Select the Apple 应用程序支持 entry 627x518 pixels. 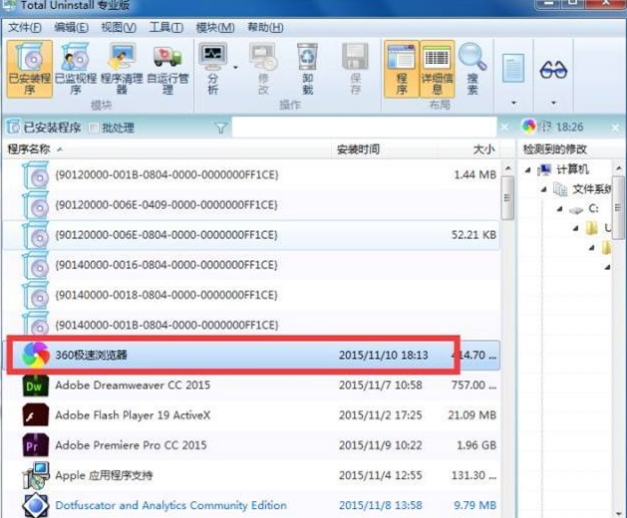(x=104, y=475)
